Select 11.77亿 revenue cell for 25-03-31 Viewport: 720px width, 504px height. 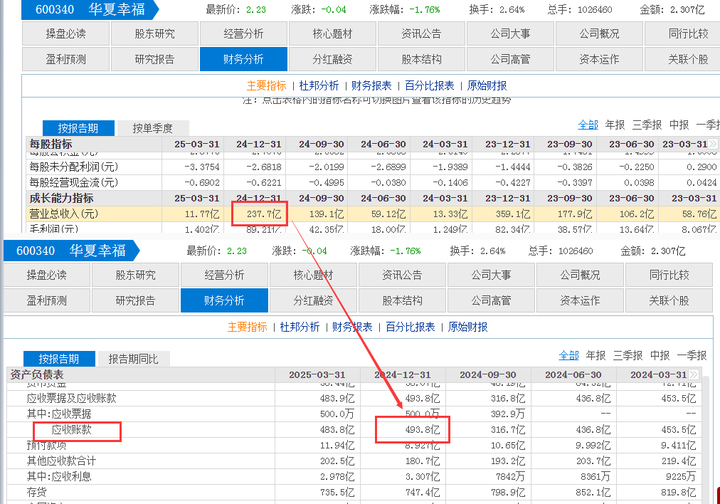(202, 214)
